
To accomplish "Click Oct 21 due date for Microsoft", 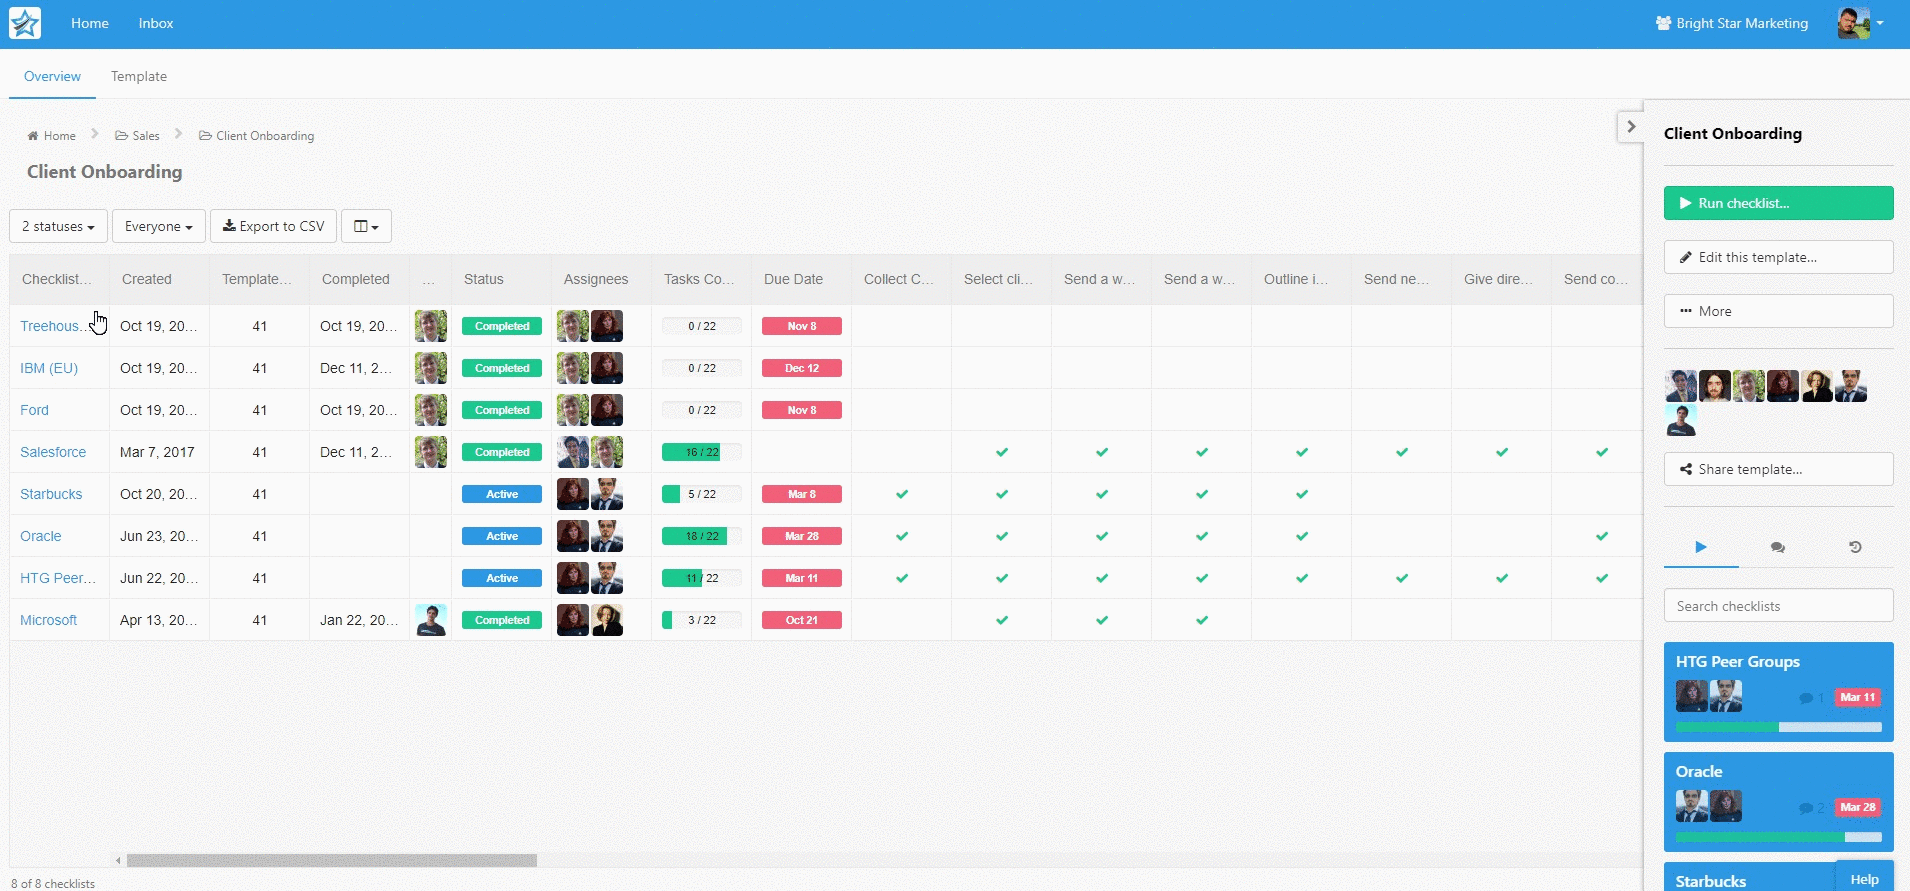I will (x=802, y=620).
